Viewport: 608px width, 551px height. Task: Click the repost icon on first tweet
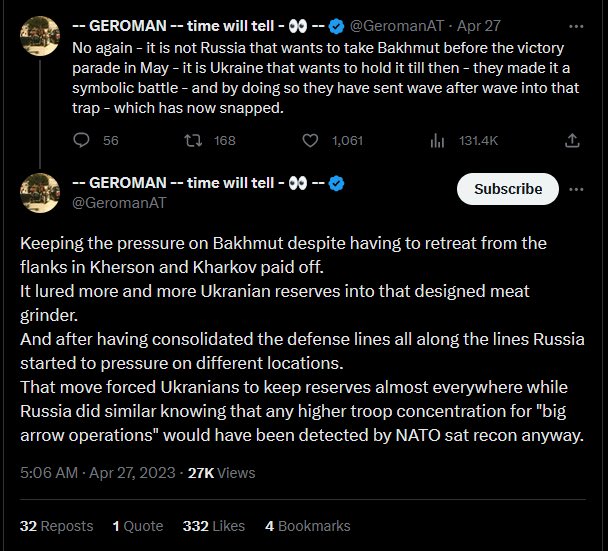pyautogui.click(x=193, y=140)
